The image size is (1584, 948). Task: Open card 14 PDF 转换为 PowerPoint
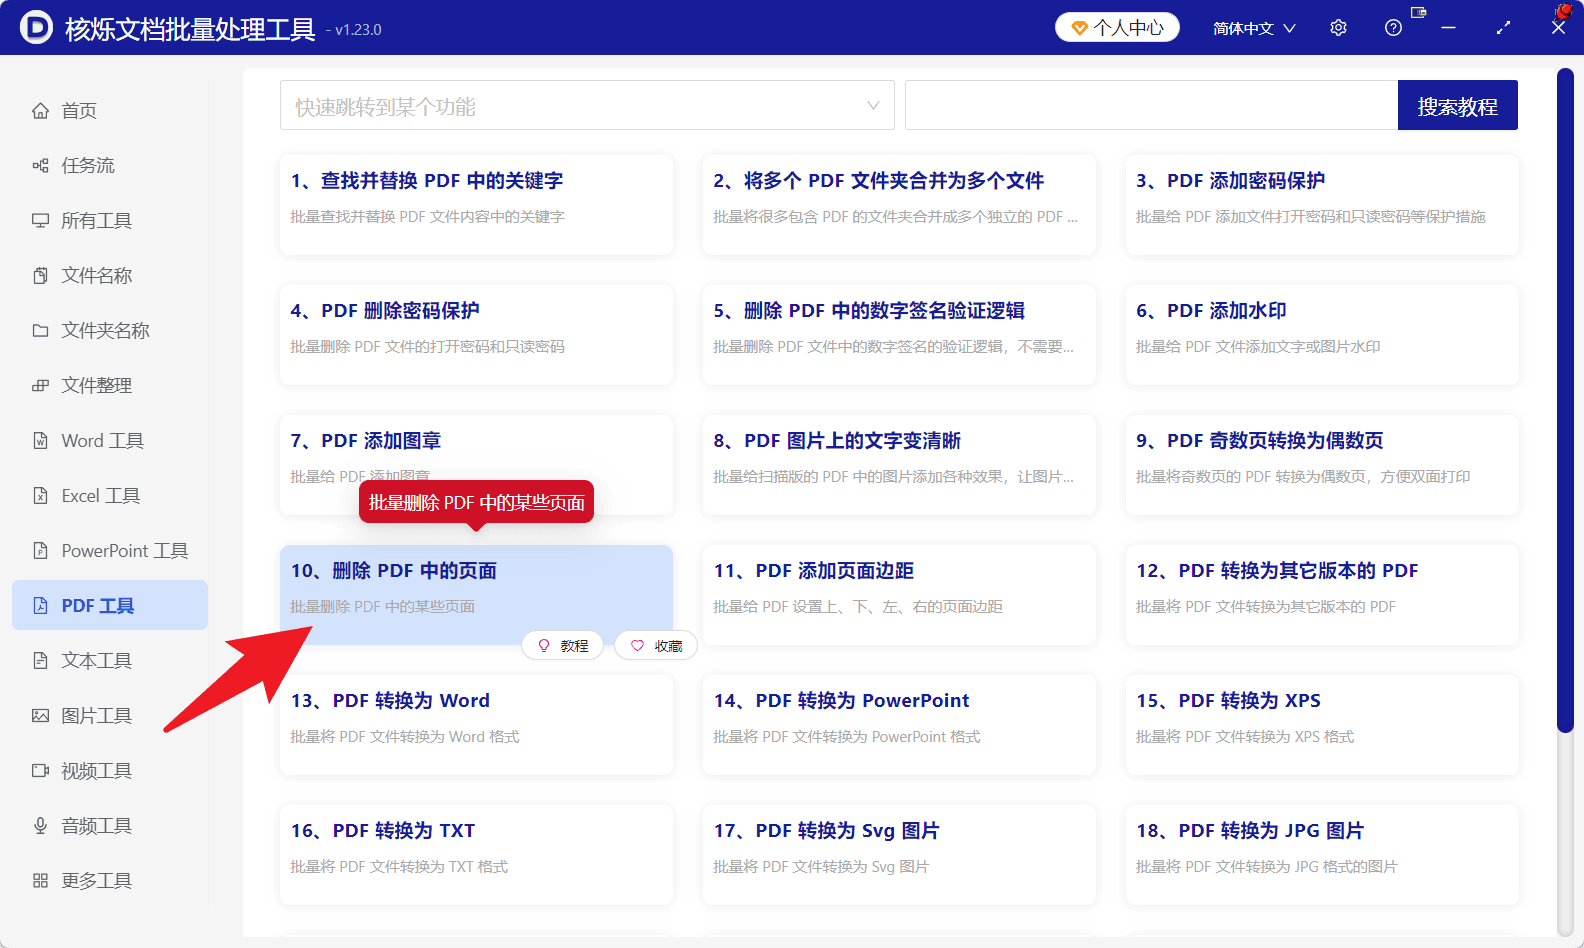[899, 725]
